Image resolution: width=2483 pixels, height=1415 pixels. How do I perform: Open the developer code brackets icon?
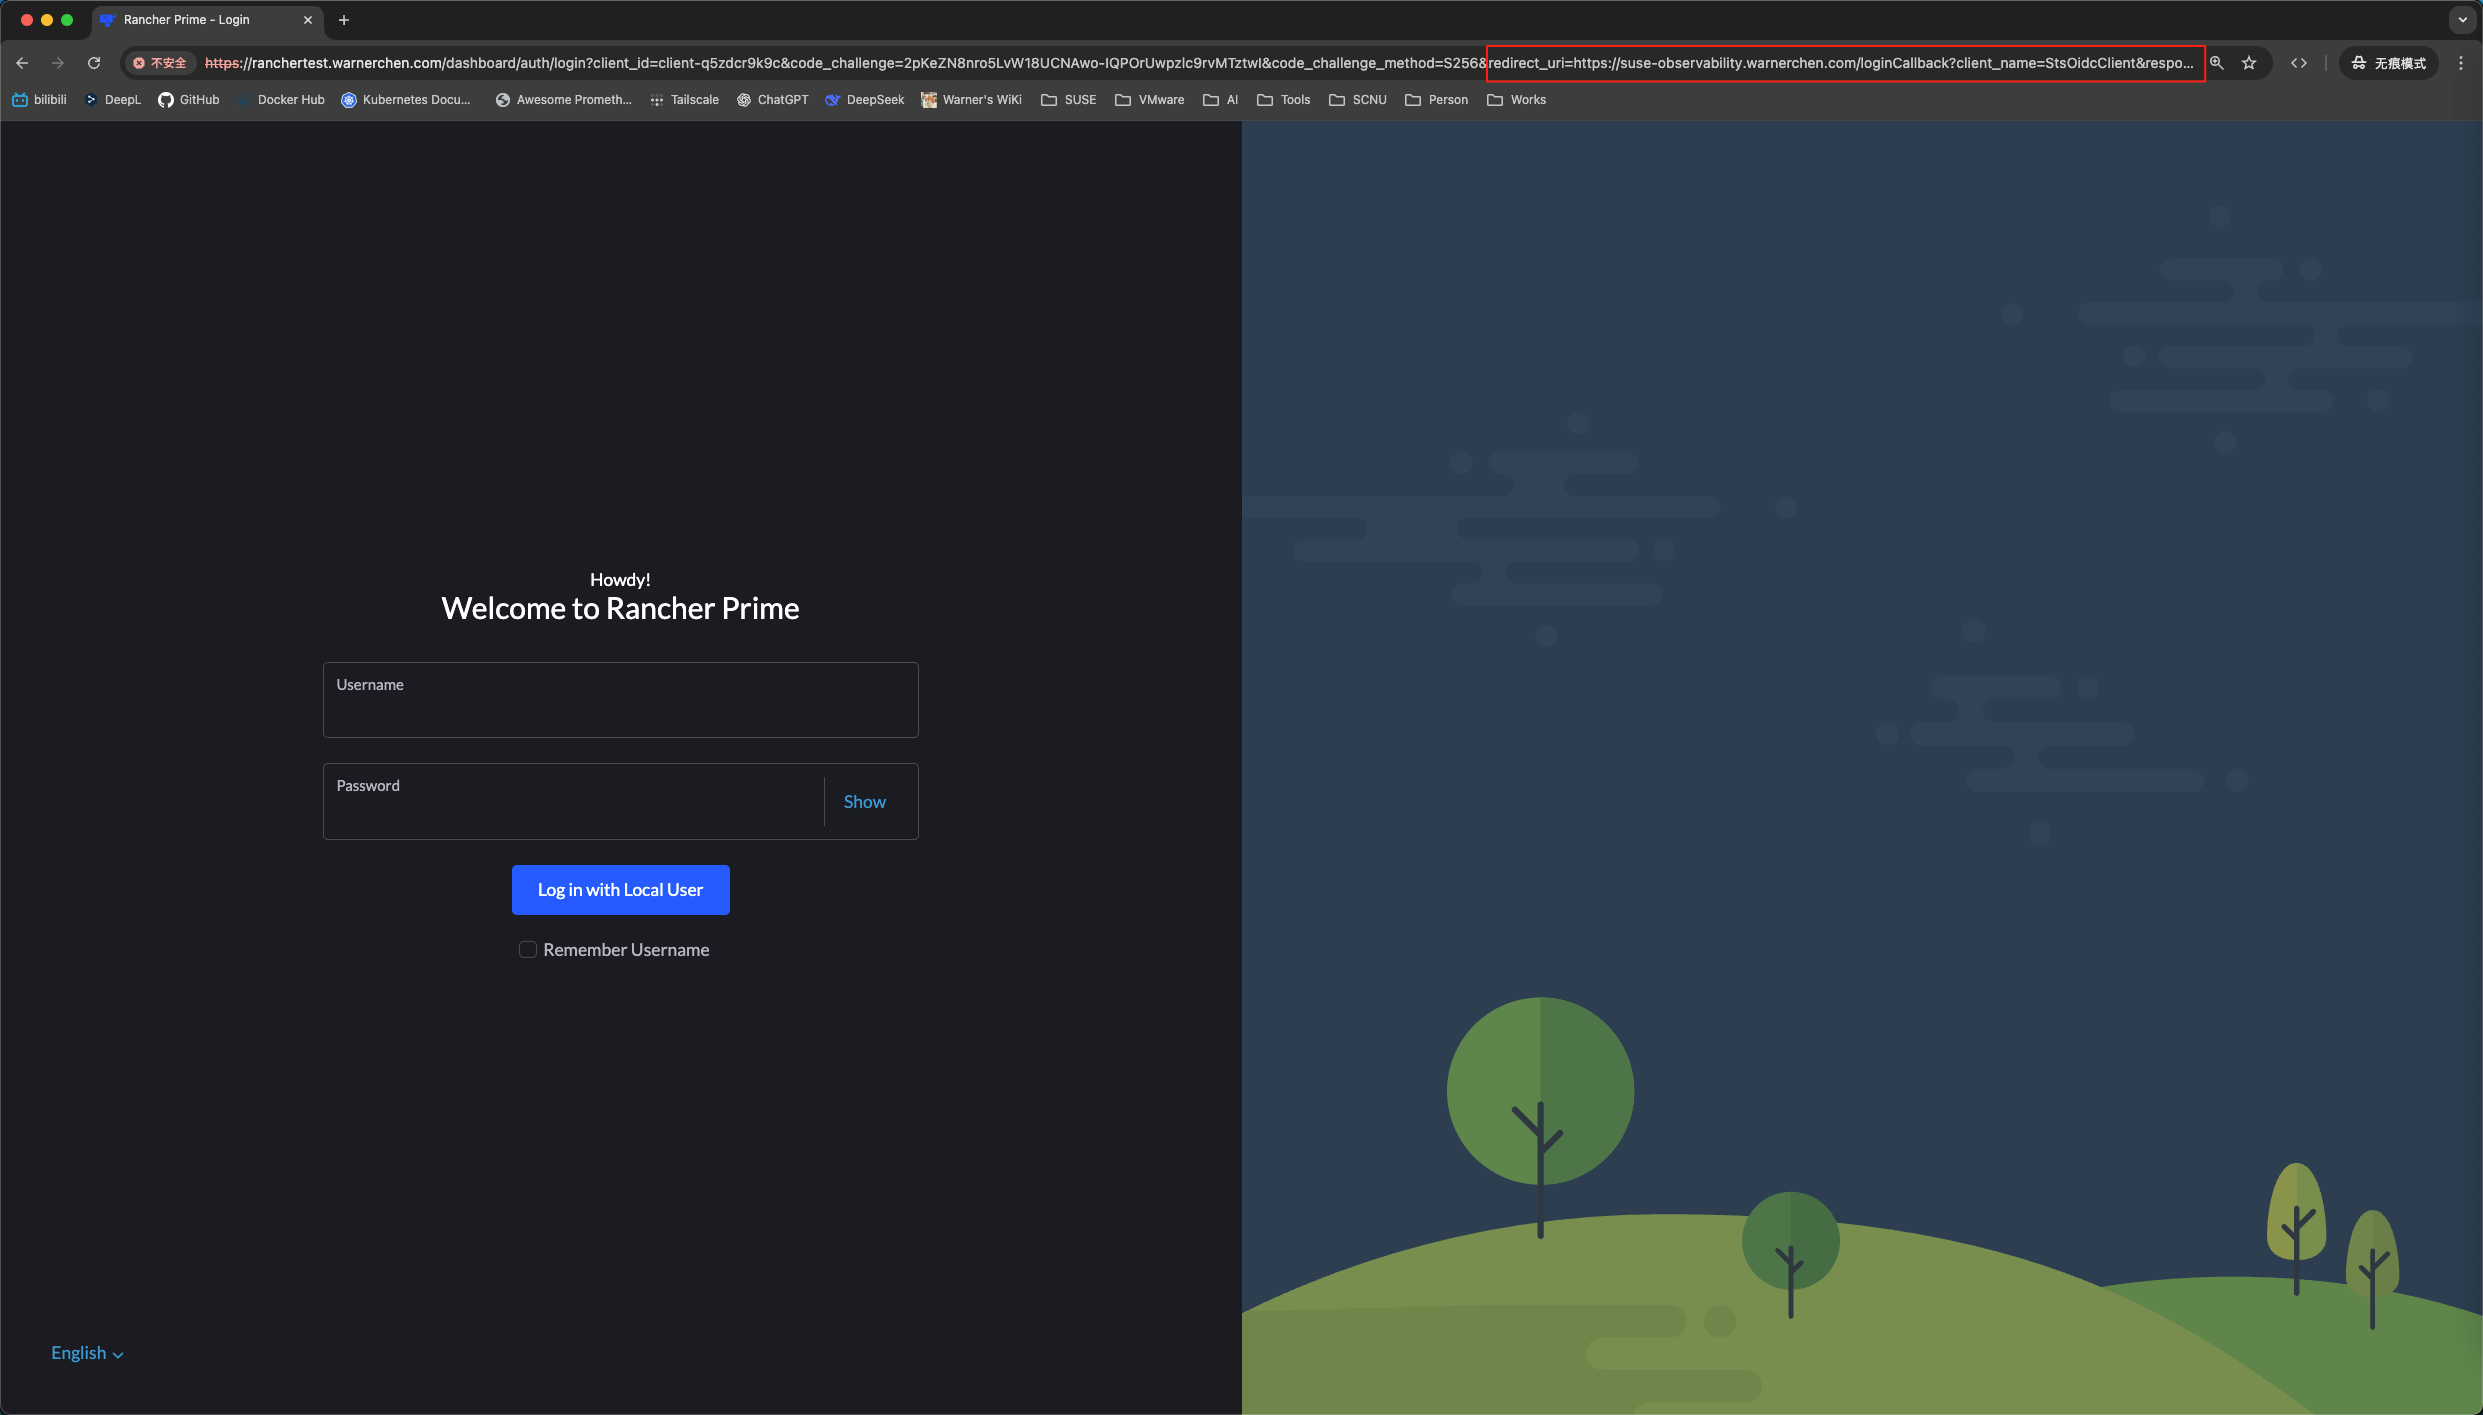pyautogui.click(x=2299, y=63)
